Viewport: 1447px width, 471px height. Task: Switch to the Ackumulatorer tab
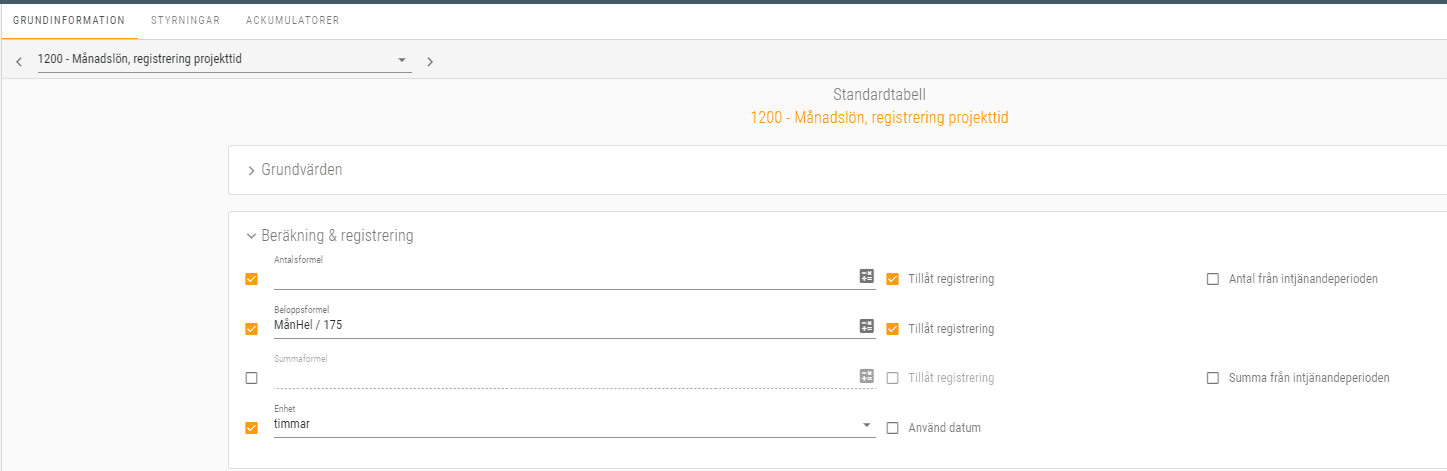[x=292, y=20]
